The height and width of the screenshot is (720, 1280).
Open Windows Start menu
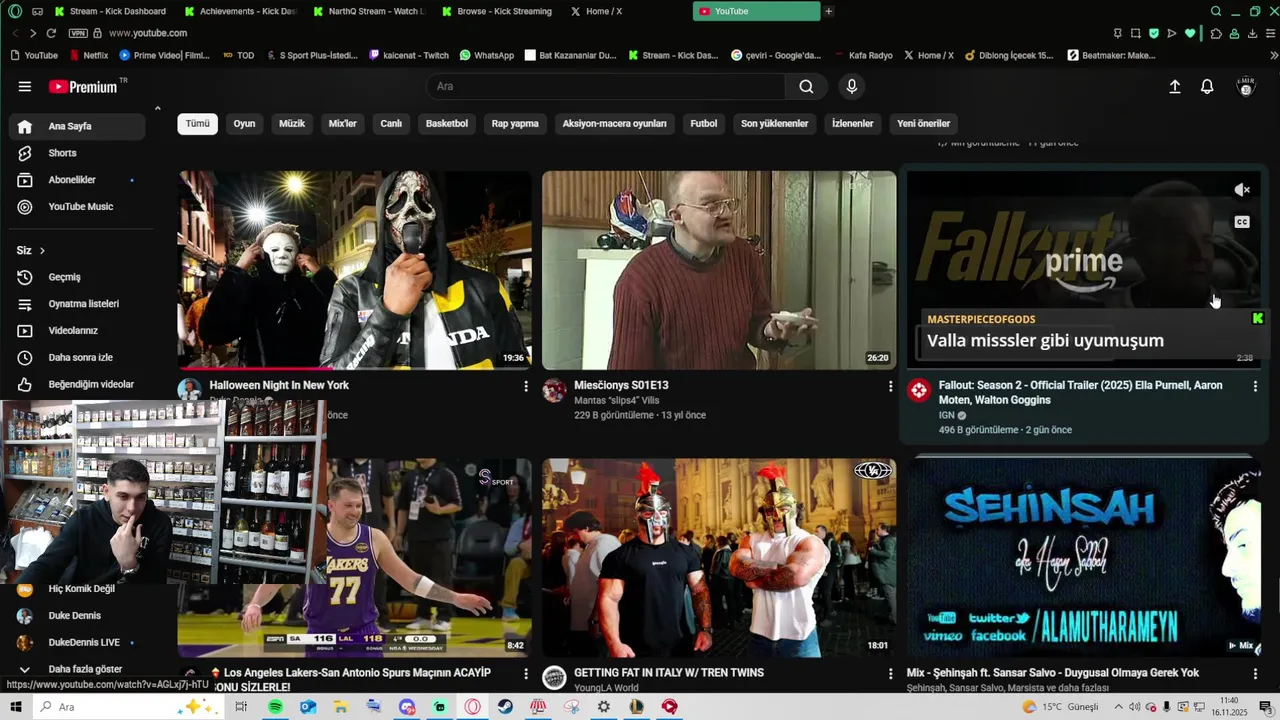(x=15, y=707)
